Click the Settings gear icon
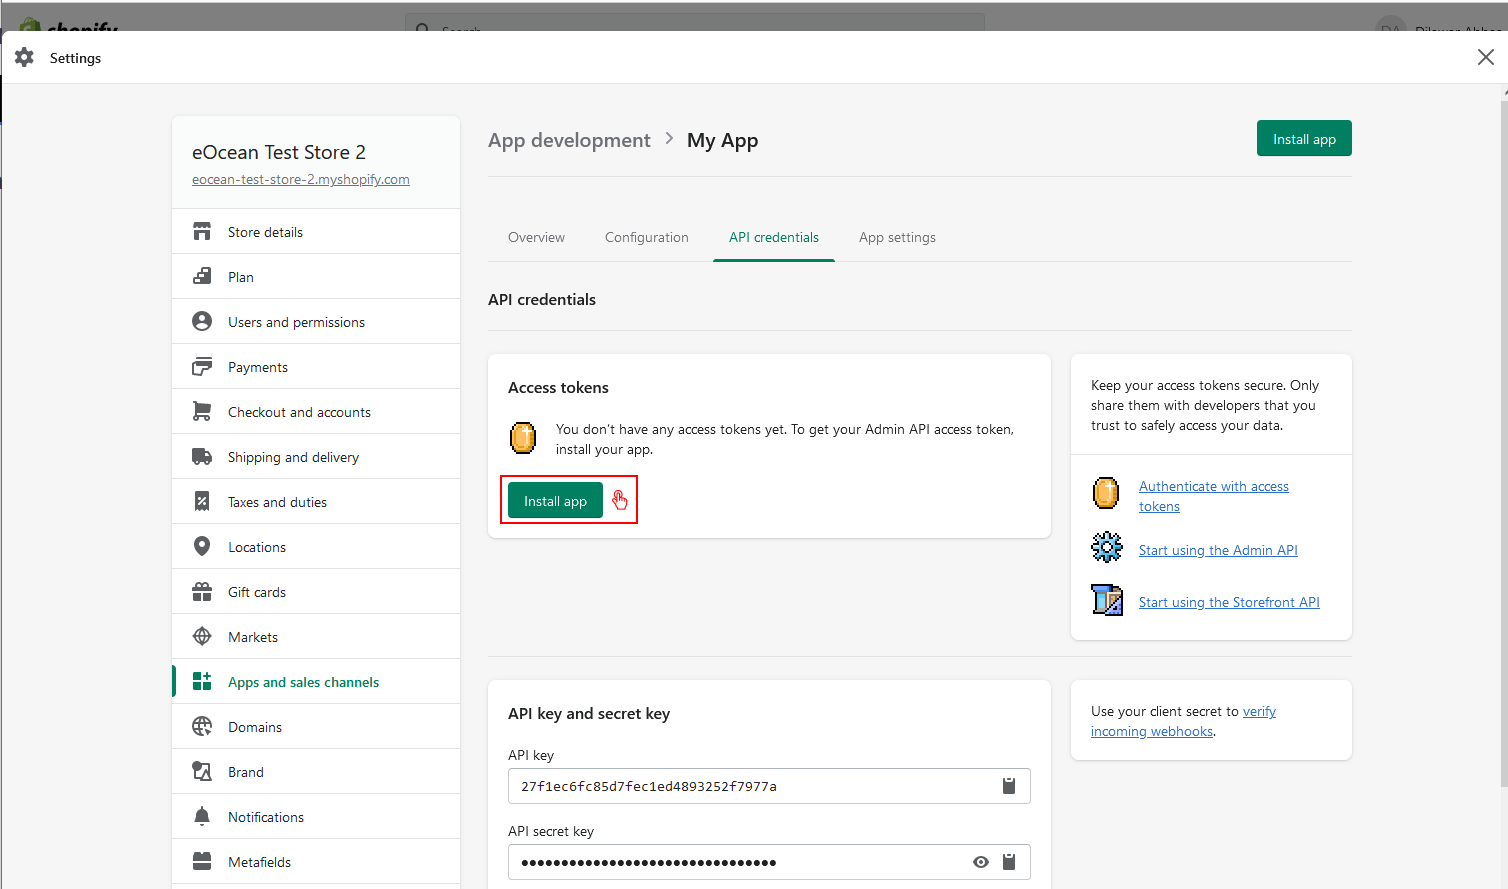 pyautogui.click(x=25, y=58)
